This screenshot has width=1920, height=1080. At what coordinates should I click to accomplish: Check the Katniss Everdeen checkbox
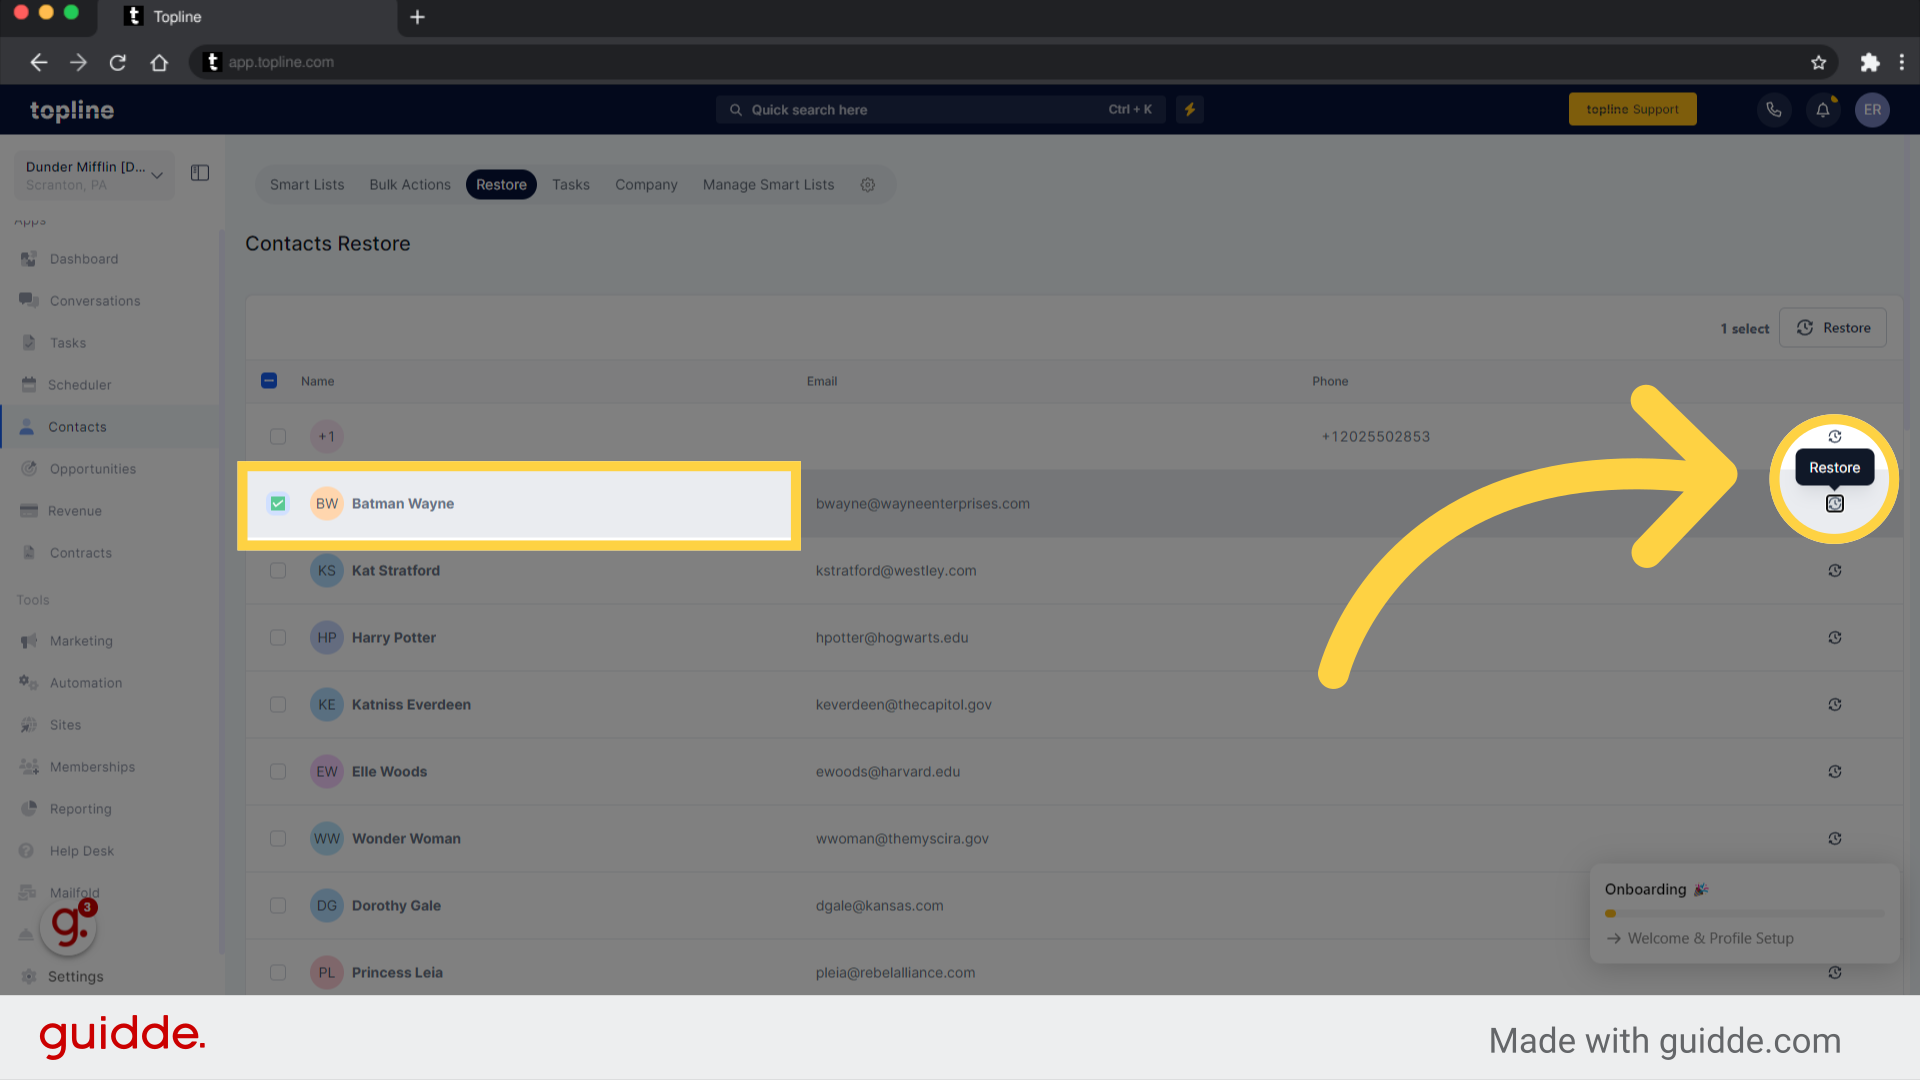[x=278, y=705]
